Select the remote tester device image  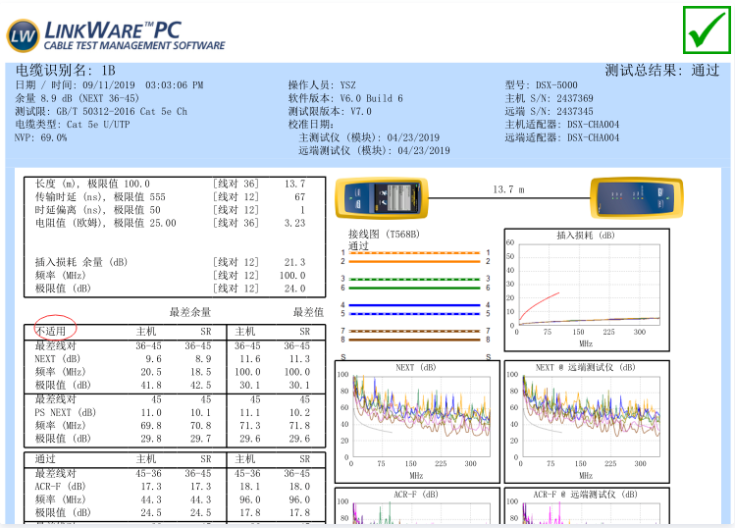(x=652, y=196)
